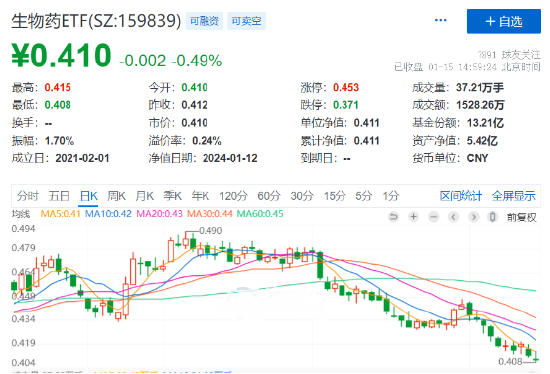Select the 60分 chart tab
The width and height of the screenshot is (550, 374).
tap(269, 196)
